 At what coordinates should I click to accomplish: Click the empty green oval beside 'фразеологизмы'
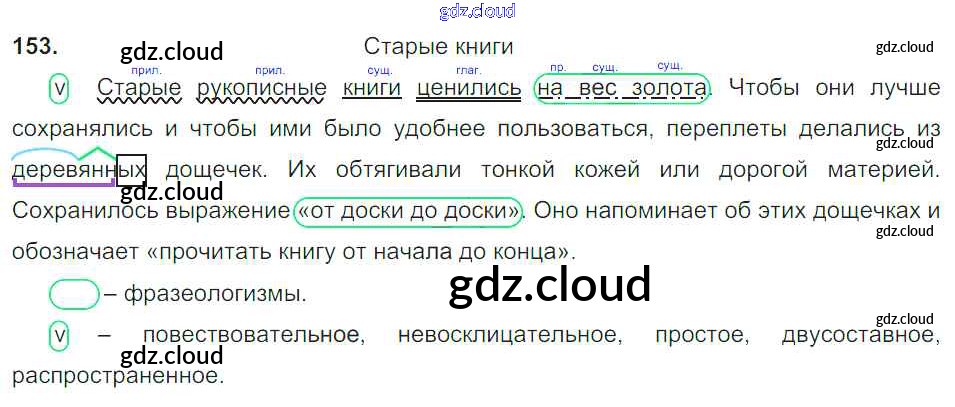coord(74,295)
